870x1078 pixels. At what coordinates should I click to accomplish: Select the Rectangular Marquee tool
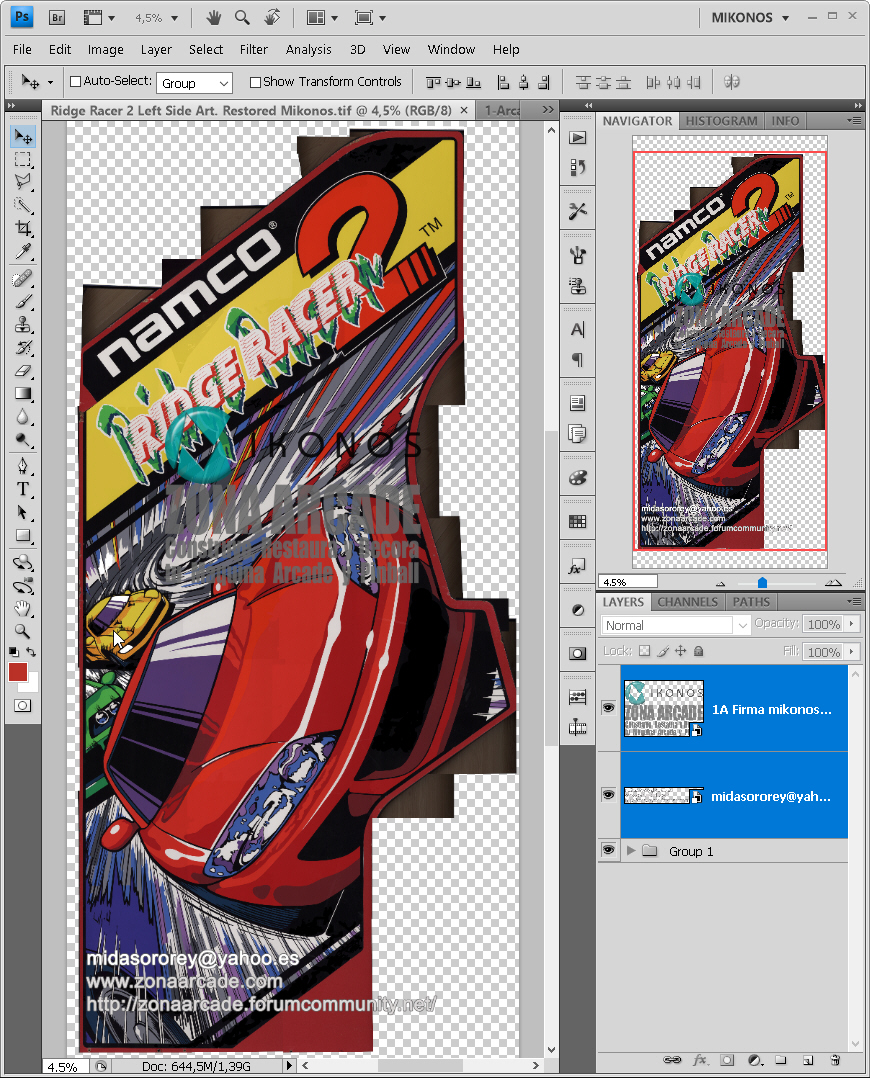tap(23, 160)
